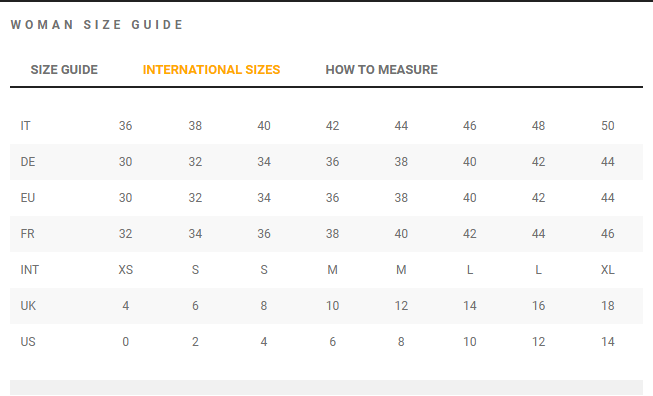Screen dimensions: 653x396
Task: Select value 38 in the IT row
Action: (195, 126)
